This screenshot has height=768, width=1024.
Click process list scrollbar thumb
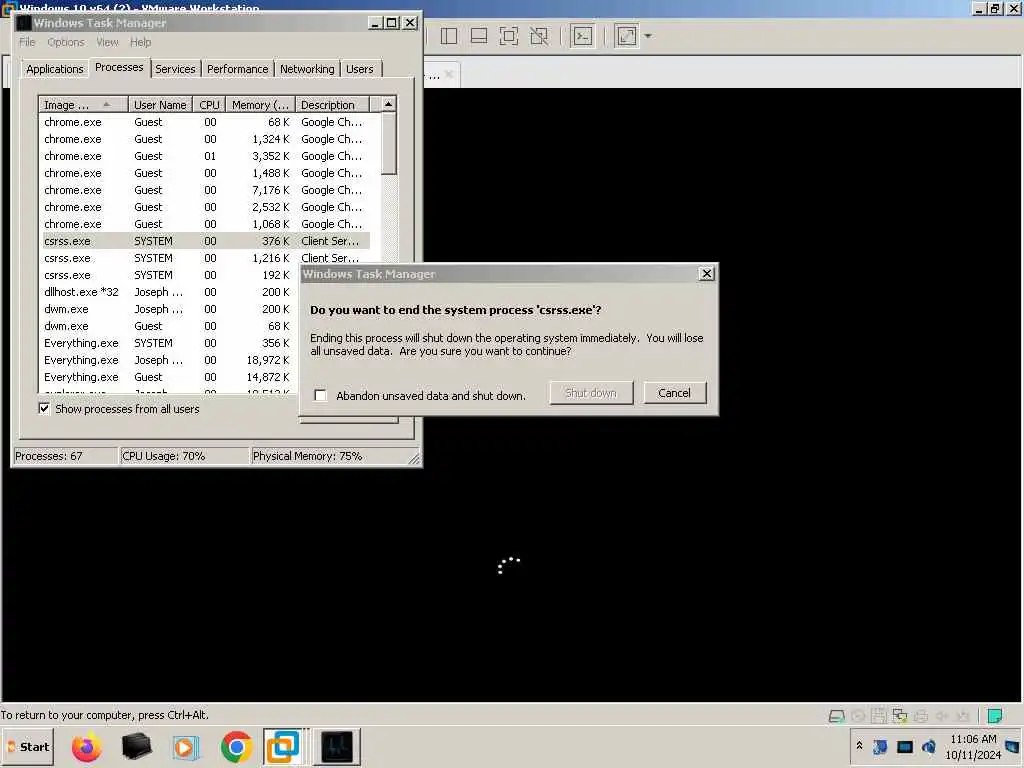(389, 144)
